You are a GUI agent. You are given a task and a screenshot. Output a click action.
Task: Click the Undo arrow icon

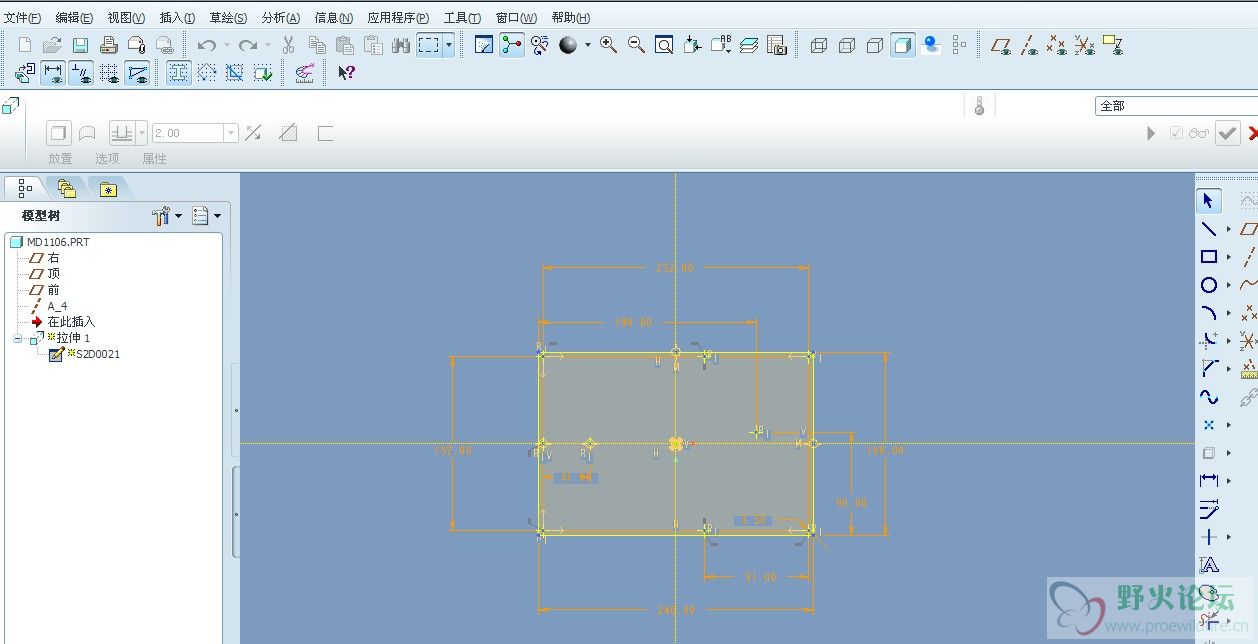click(207, 45)
